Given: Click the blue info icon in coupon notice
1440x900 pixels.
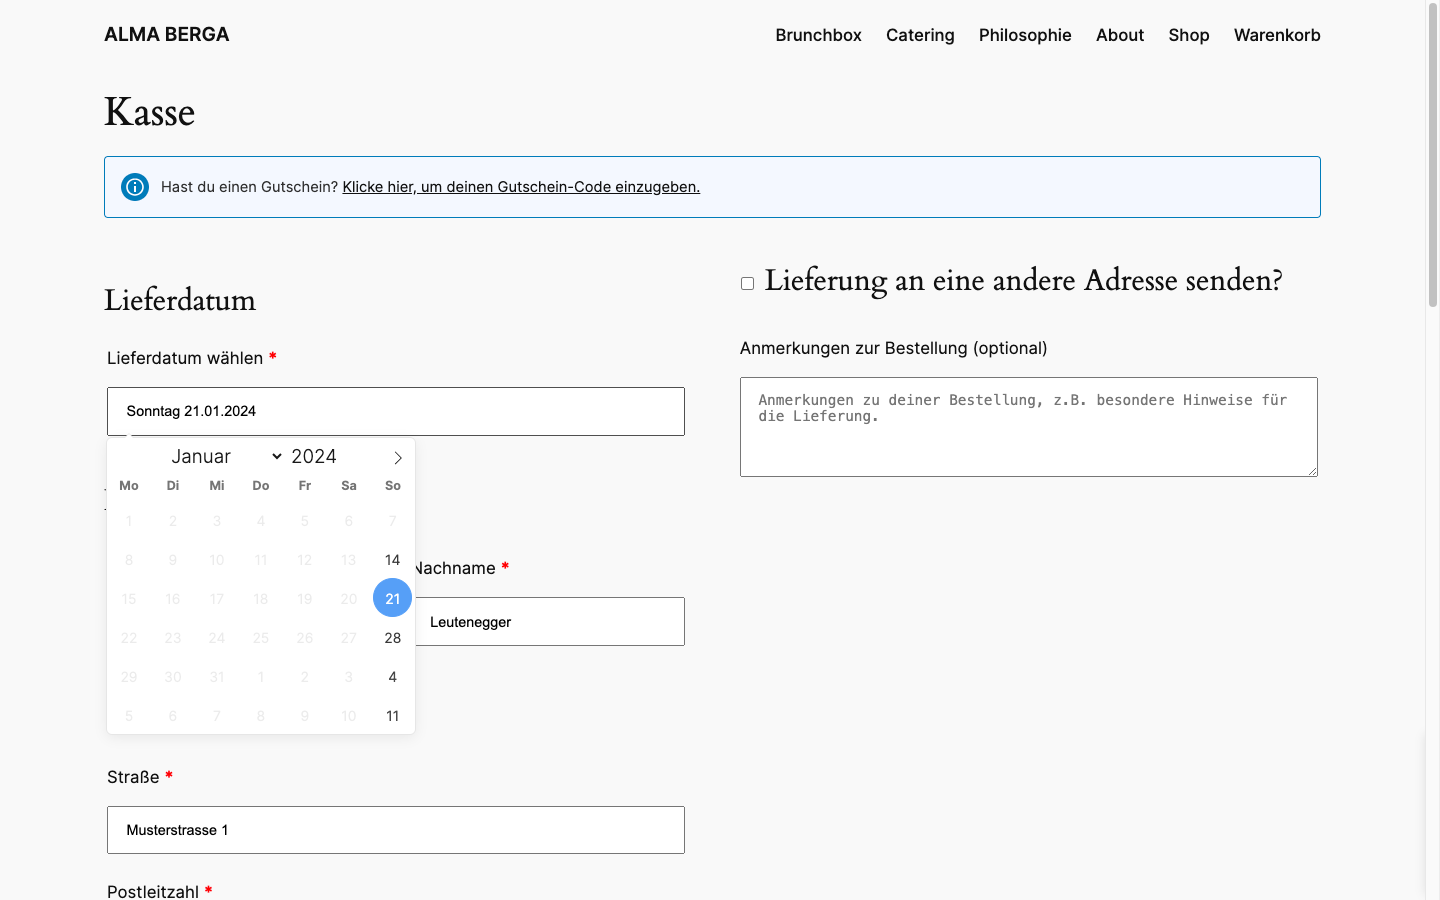Looking at the screenshot, I should click(x=135, y=187).
